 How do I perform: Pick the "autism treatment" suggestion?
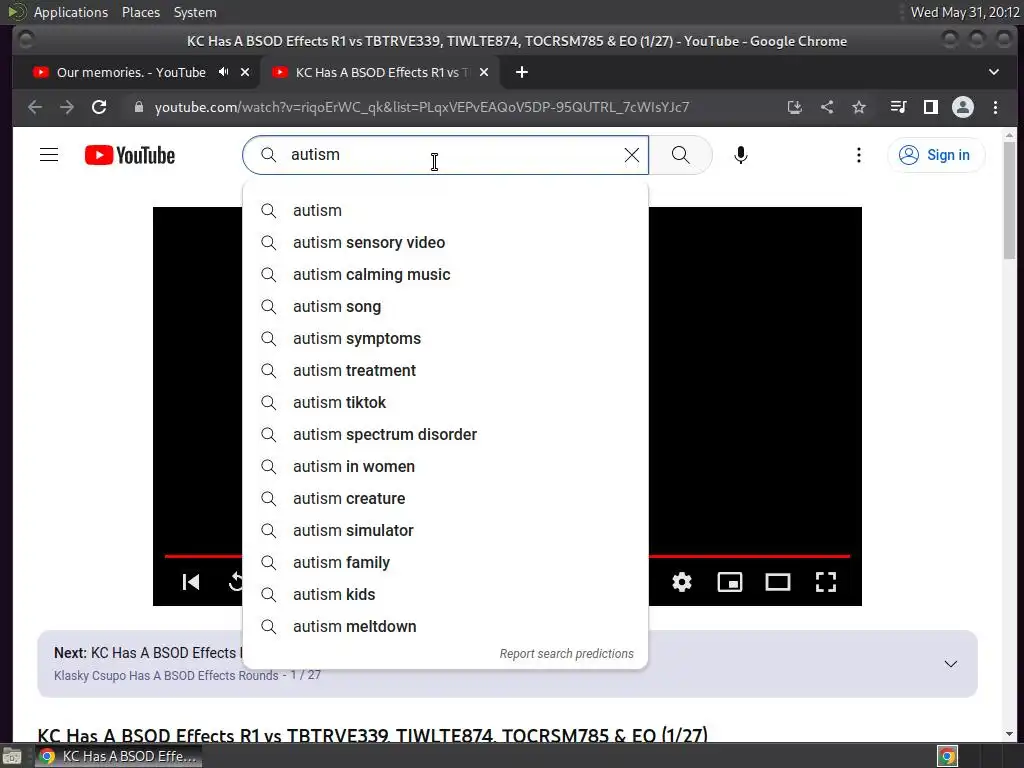click(x=445, y=370)
